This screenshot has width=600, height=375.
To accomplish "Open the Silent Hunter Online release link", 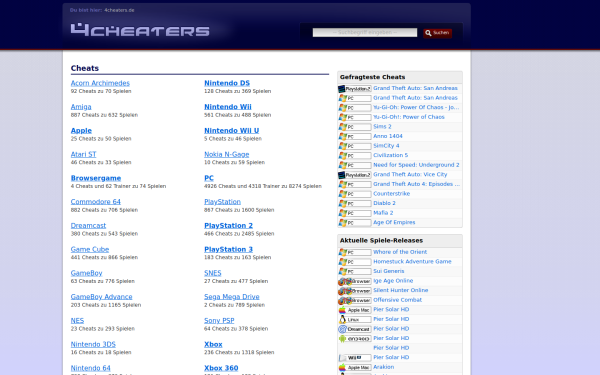I will (401, 290).
